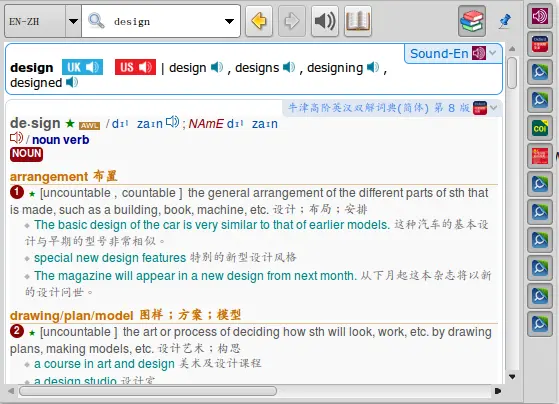The height and width of the screenshot is (404, 559).
Task: Collapse the Sound-En article via its chevron
Action: 493,53
